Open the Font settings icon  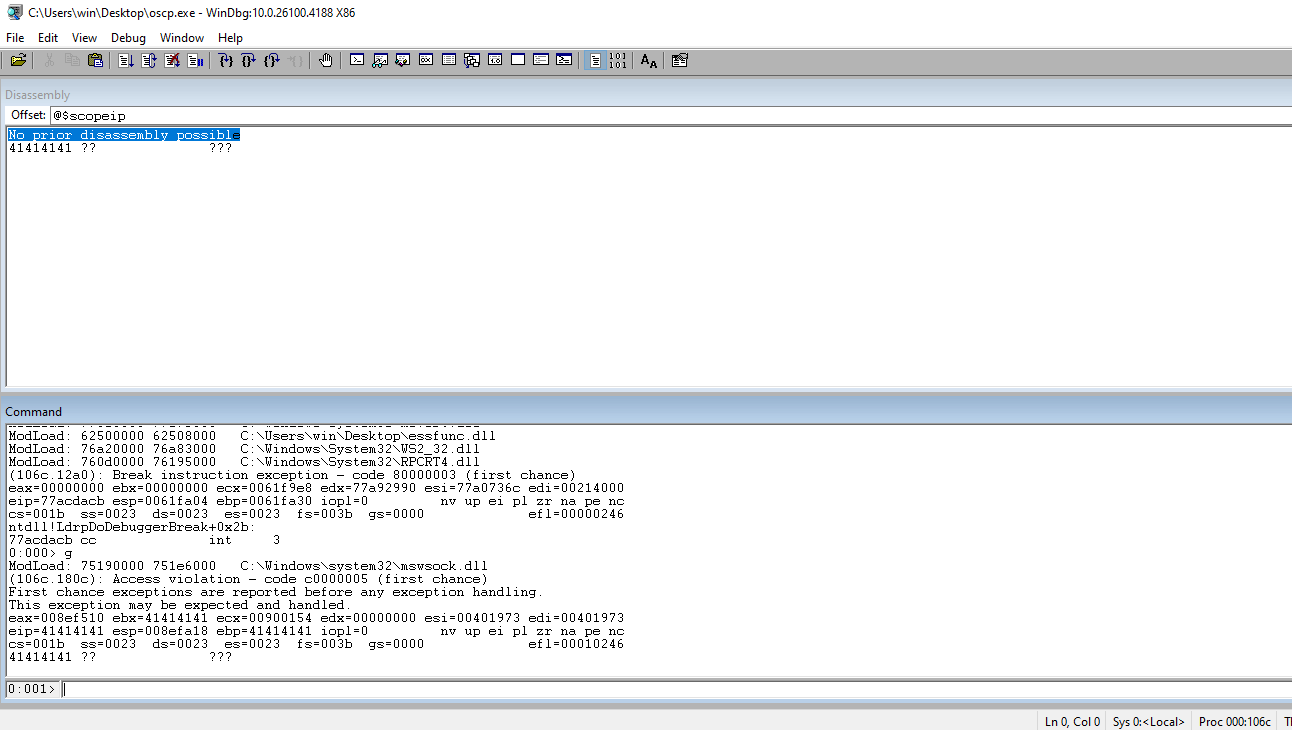point(649,61)
